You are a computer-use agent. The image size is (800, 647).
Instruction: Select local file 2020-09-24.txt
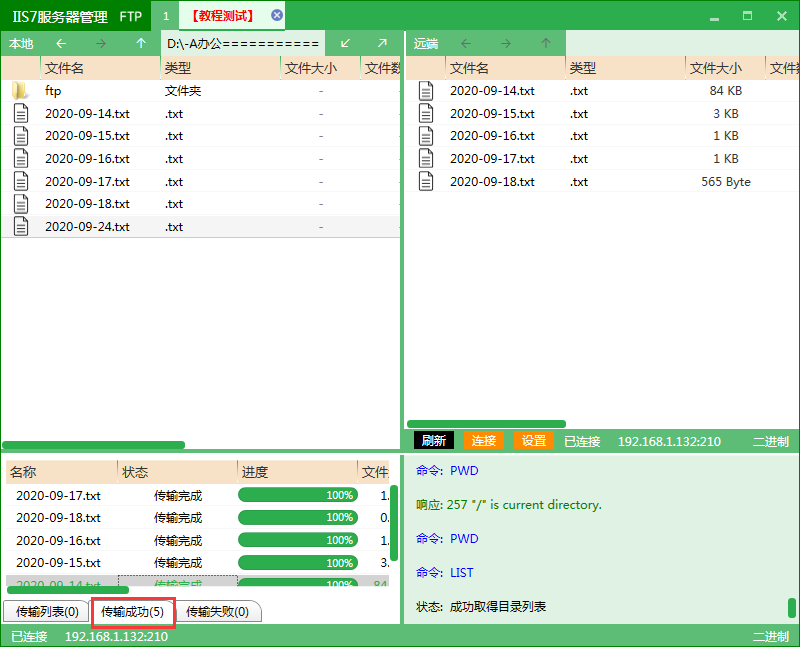87,227
